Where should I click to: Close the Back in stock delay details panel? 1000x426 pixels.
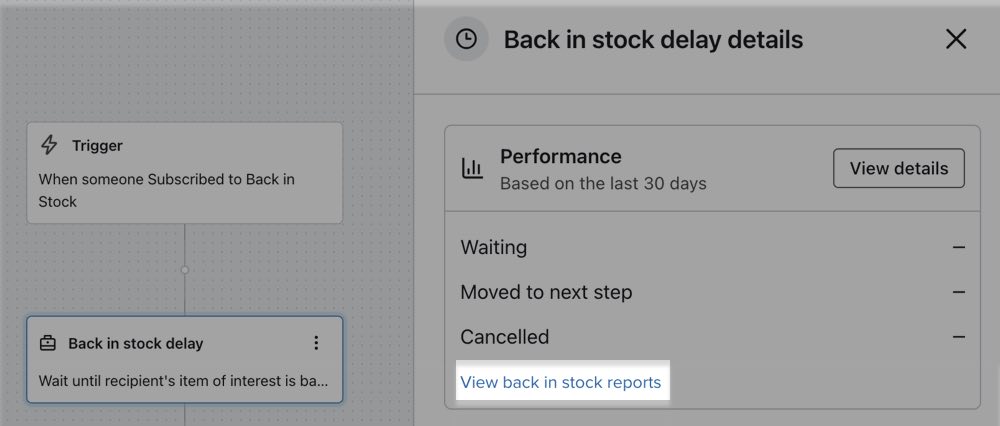click(956, 40)
